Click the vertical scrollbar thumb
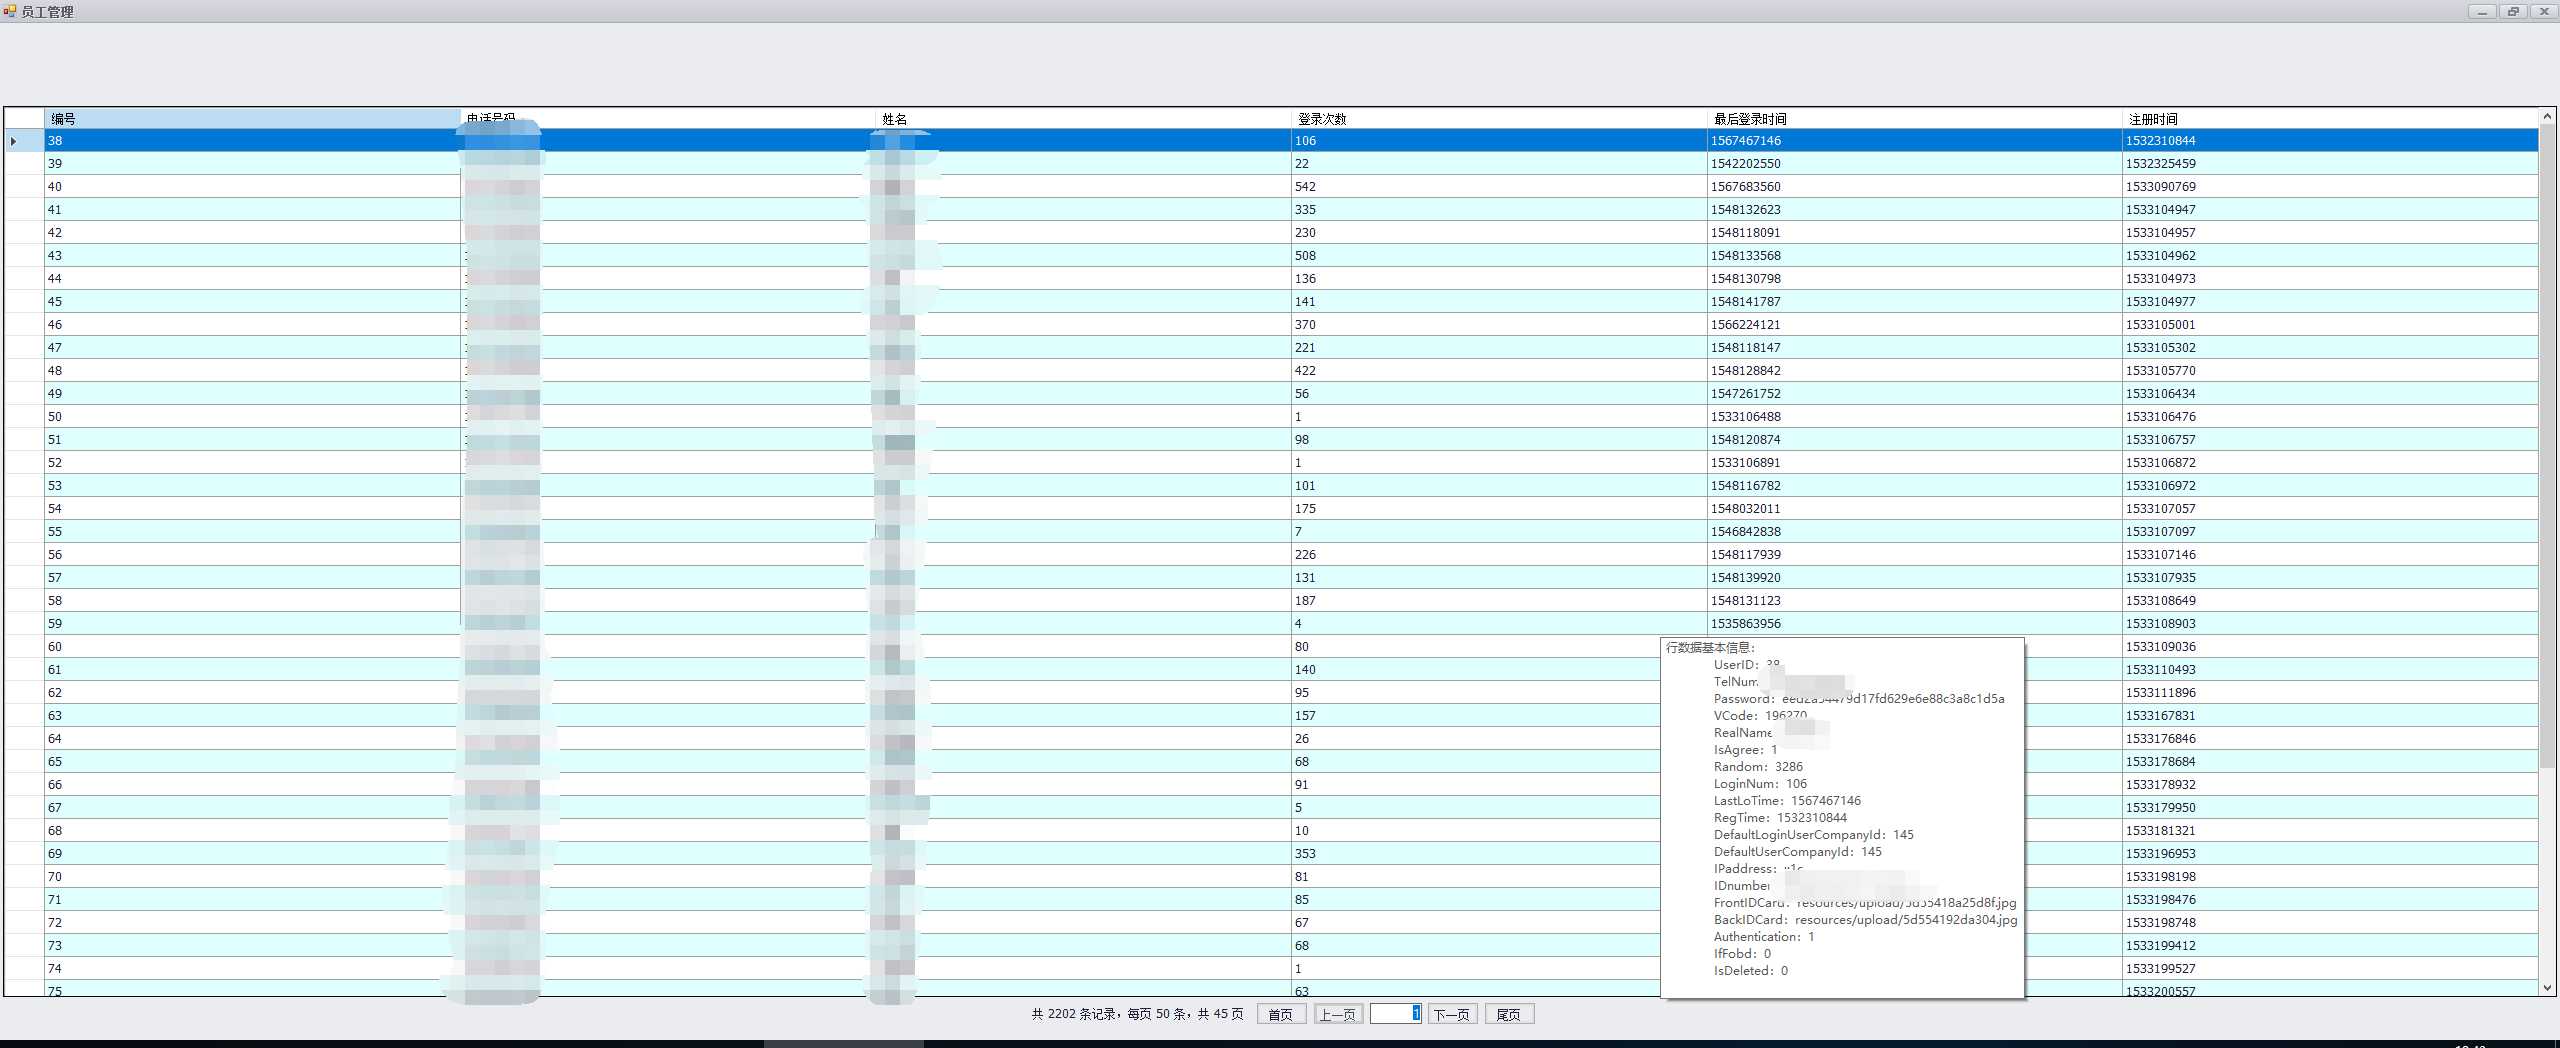This screenshot has height=1048, width=2560. 2547,447
